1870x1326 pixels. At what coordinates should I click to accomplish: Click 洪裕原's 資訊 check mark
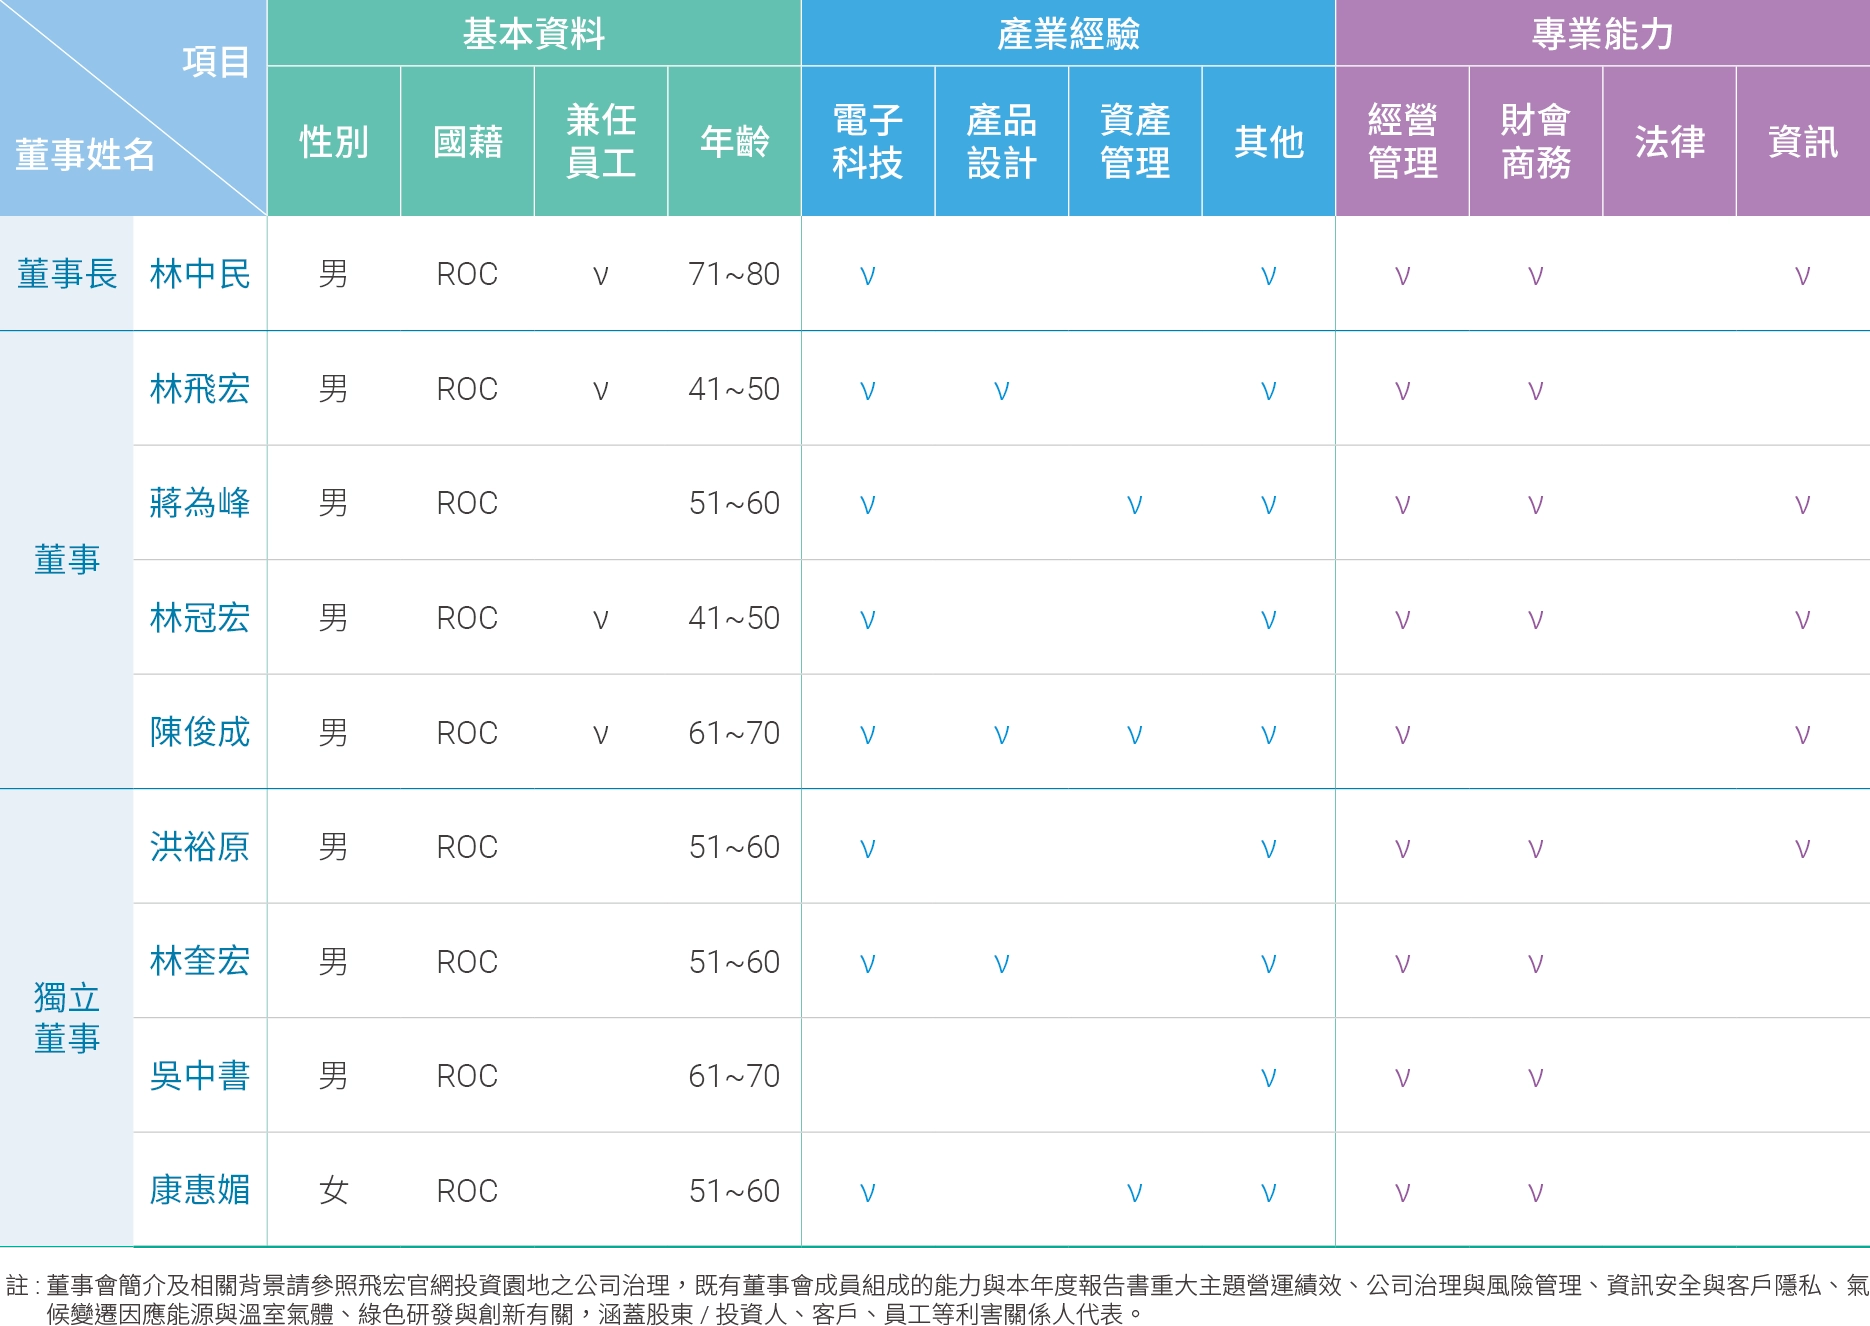click(x=1803, y=849)
